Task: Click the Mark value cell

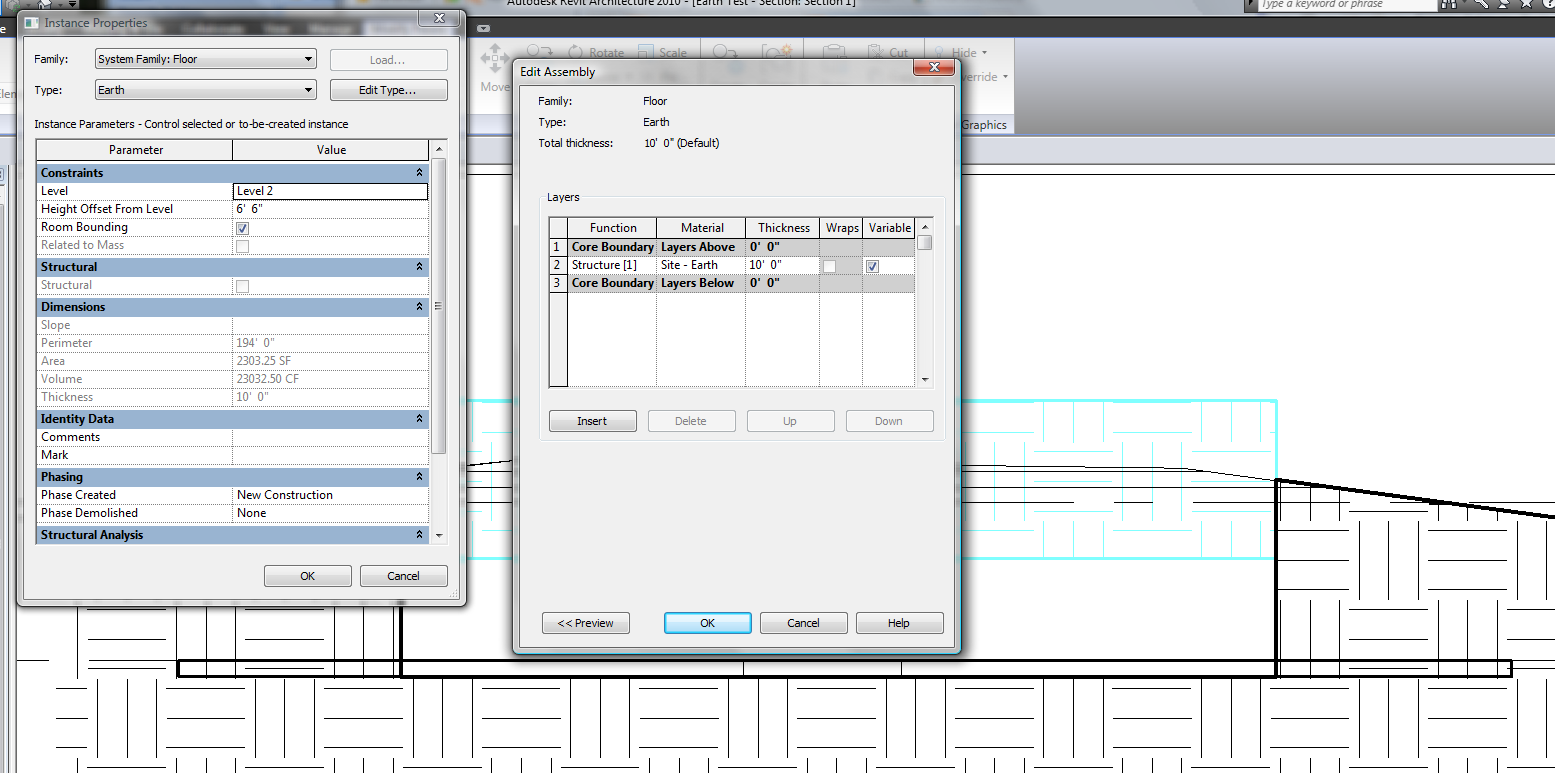Action: click(330, 455)
